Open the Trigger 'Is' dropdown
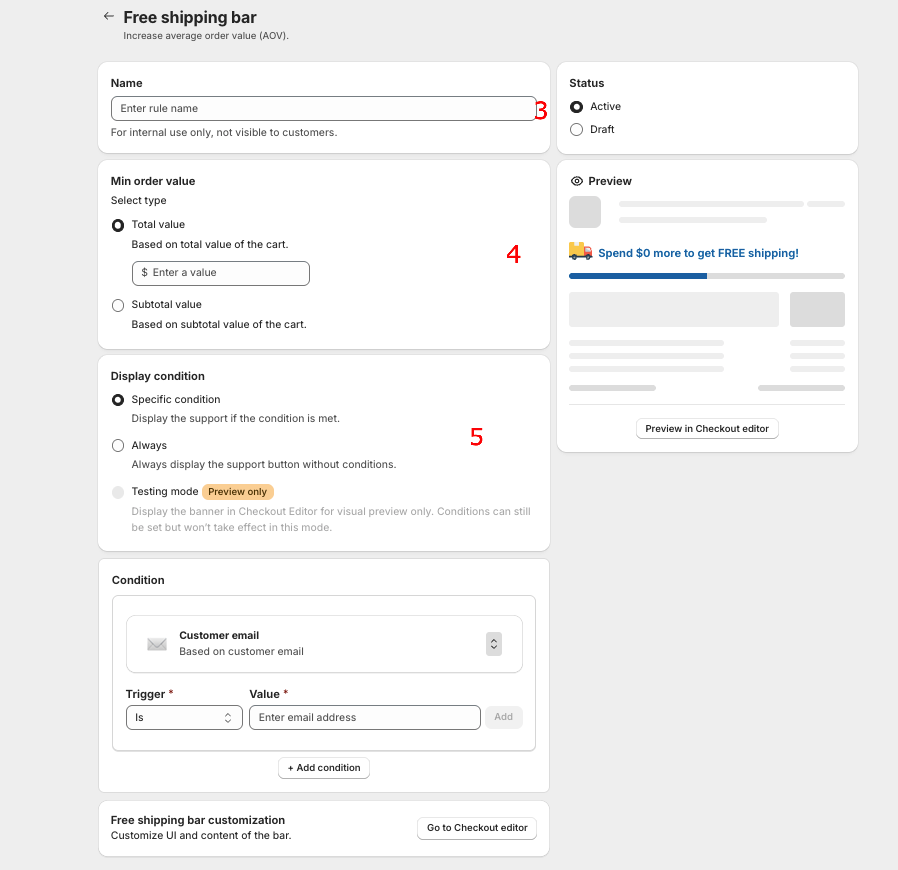 click(184, 718)
